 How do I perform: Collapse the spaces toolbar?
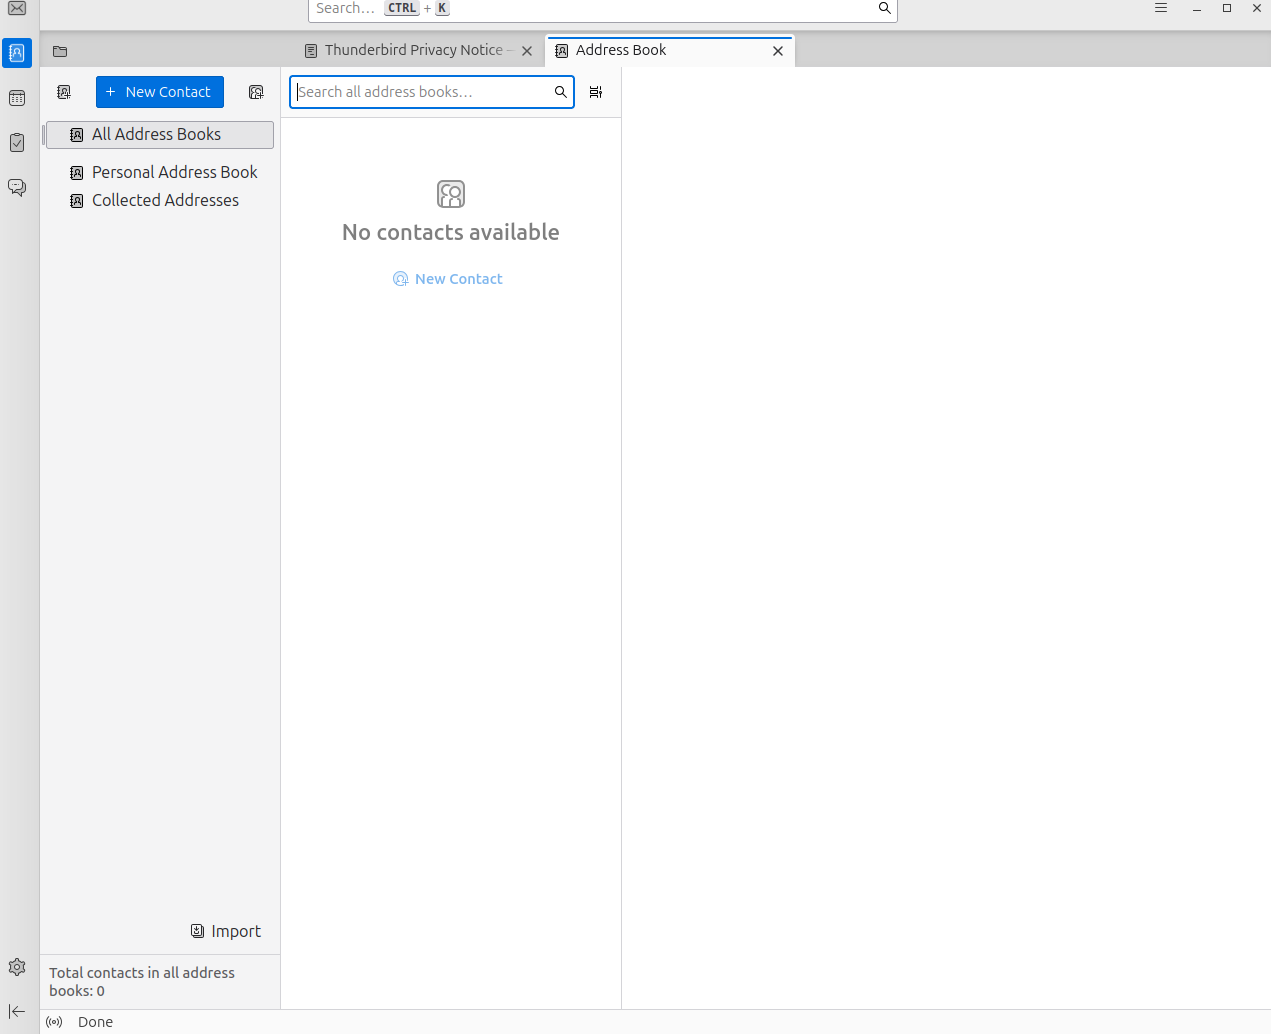tap(17, 1012)
